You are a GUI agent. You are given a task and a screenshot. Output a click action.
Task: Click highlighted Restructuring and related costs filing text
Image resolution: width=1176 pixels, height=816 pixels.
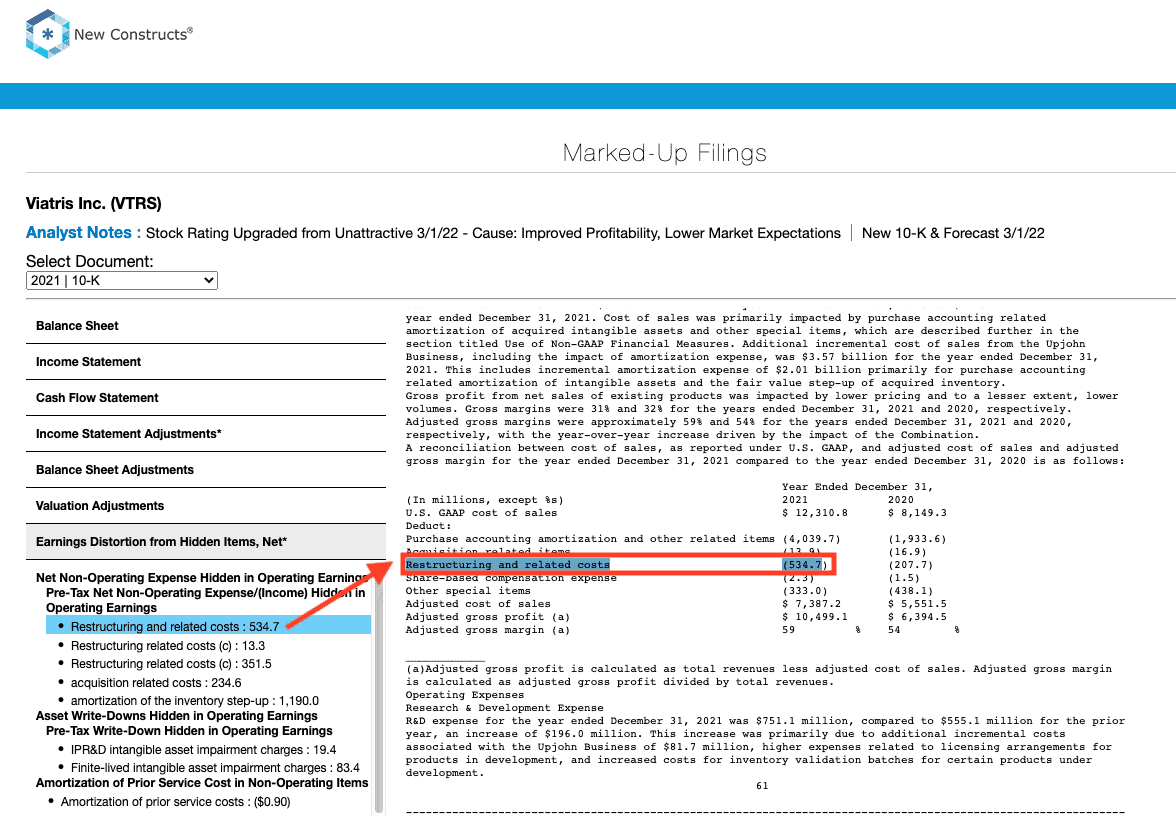(508, 565)
